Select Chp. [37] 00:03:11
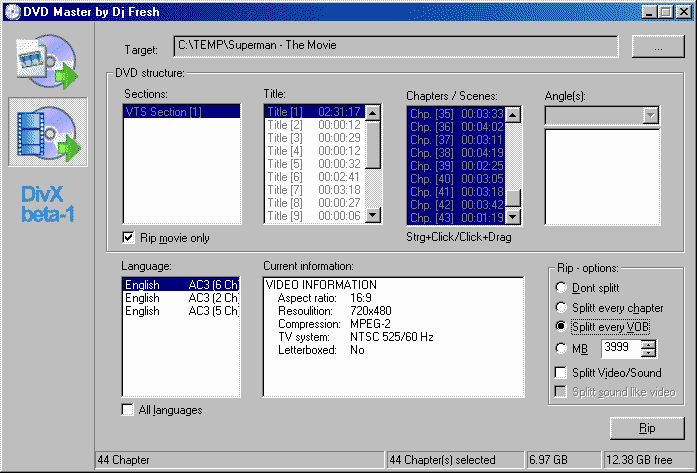The width and height of the screenshot is (697, 473). point(456,140)
